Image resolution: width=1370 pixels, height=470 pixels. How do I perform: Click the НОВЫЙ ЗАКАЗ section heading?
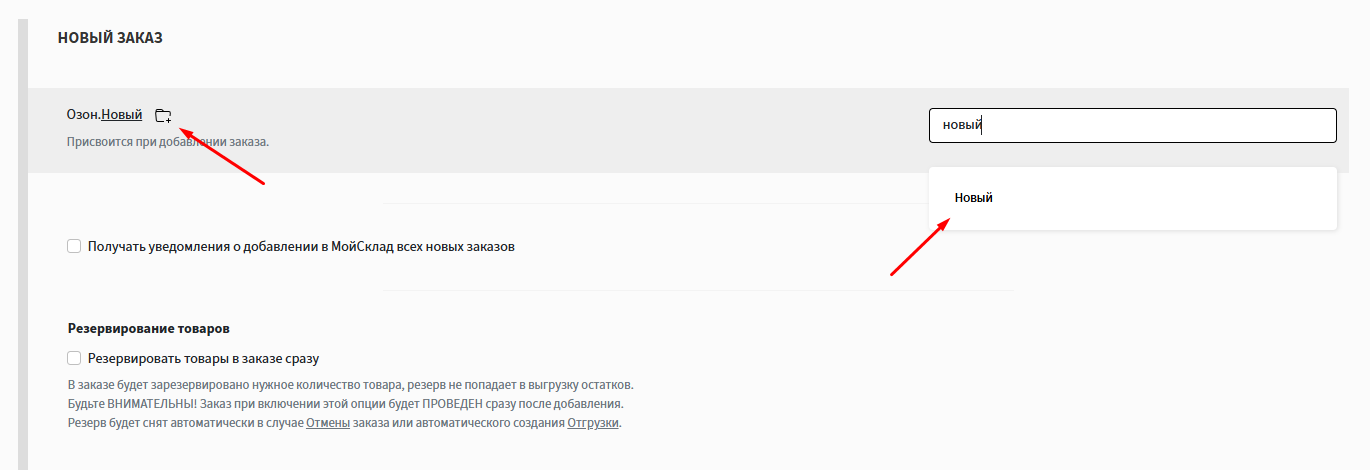coord(110,38)
